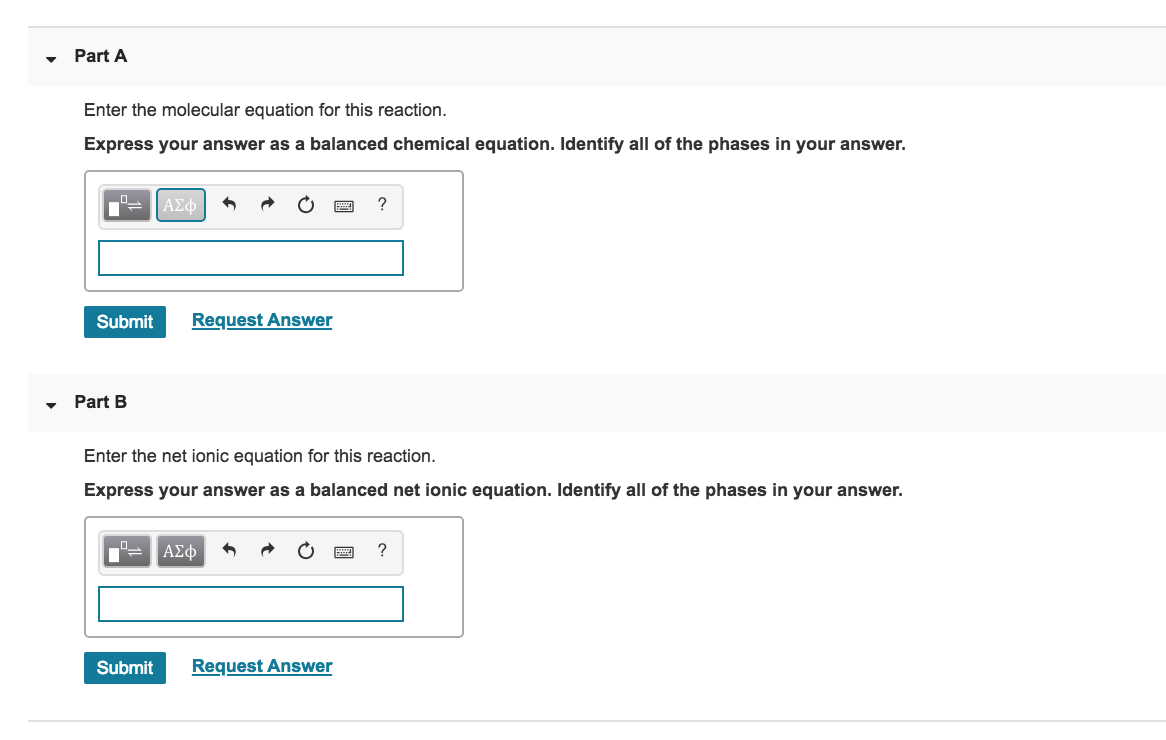Show keyboard shortcuts in Part A
Viewport: 1166px width, 740px height.
click(344, 206)
